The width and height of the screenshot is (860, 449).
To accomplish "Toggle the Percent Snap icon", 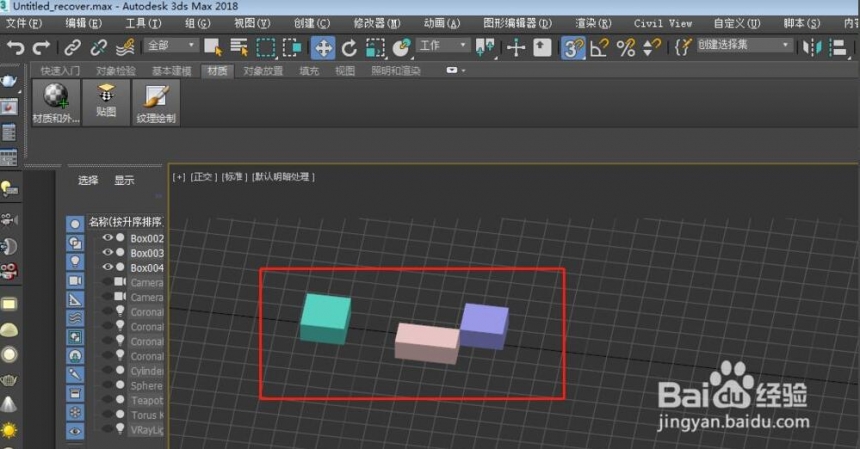I will [626, 48].
